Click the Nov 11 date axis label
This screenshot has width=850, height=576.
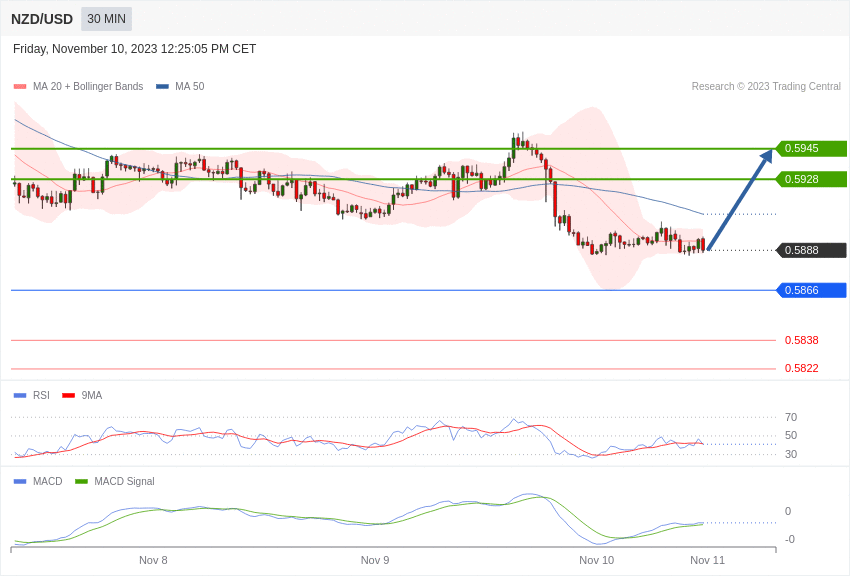707,560
